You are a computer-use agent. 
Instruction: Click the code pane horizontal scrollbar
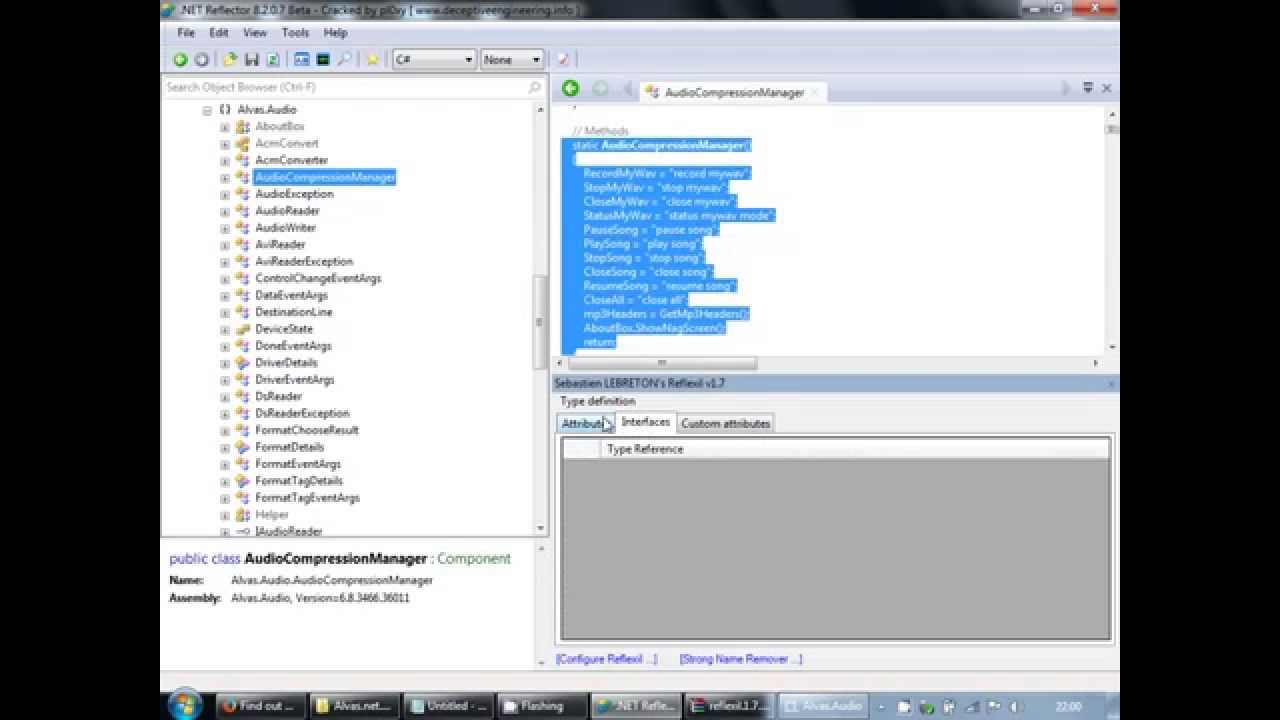point(660,363)
